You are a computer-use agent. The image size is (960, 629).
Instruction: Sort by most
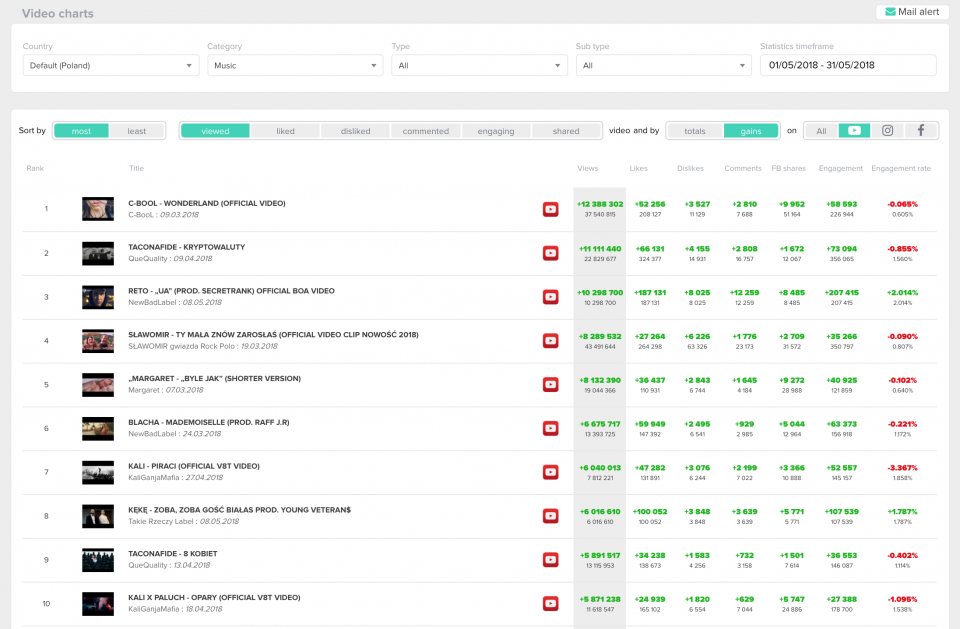pyautogui.click(x=81, y=131)
